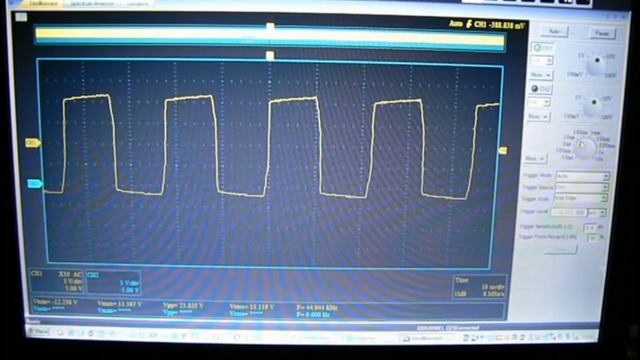Screen dimensions: 640x360
Task: Click the horizontal position handle above the grid
Action: (x=269, y=56)
